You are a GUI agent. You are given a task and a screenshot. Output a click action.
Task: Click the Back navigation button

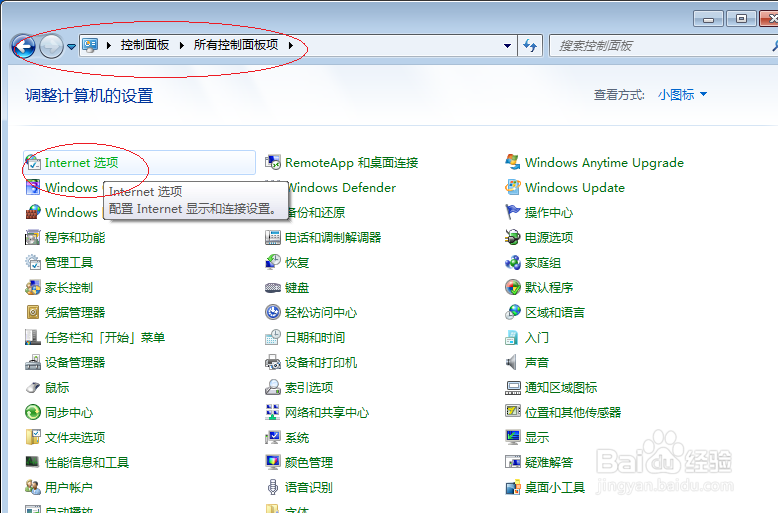tap(23, 47)
